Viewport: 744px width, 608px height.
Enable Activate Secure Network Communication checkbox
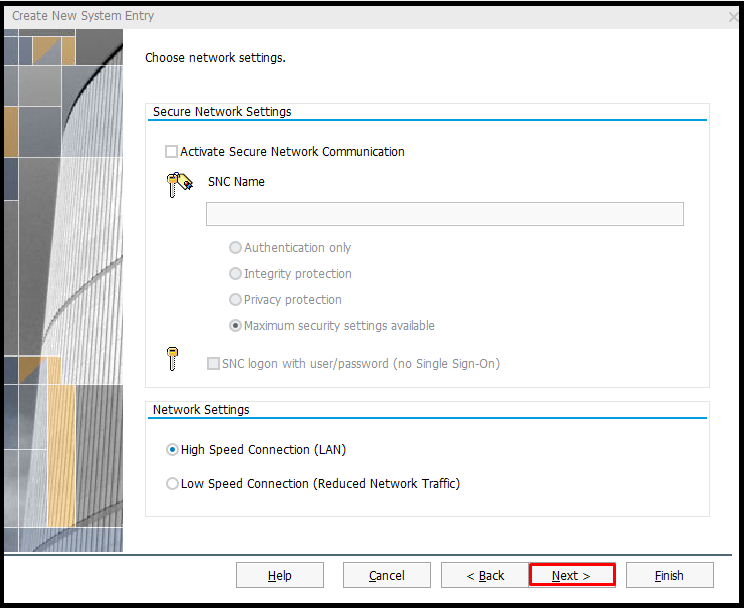point(172,152)
